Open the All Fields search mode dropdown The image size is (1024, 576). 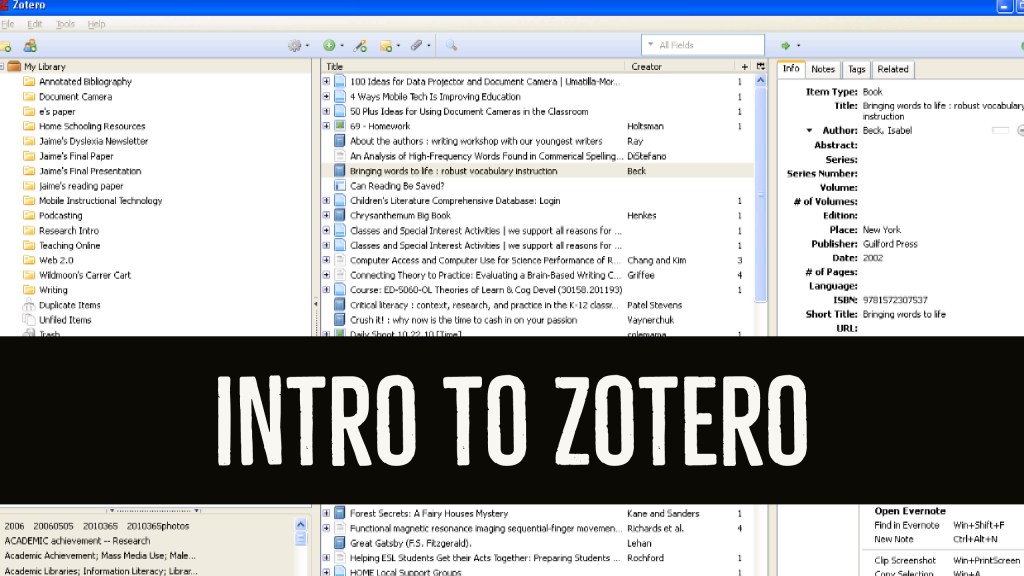(x=651, y=45)
